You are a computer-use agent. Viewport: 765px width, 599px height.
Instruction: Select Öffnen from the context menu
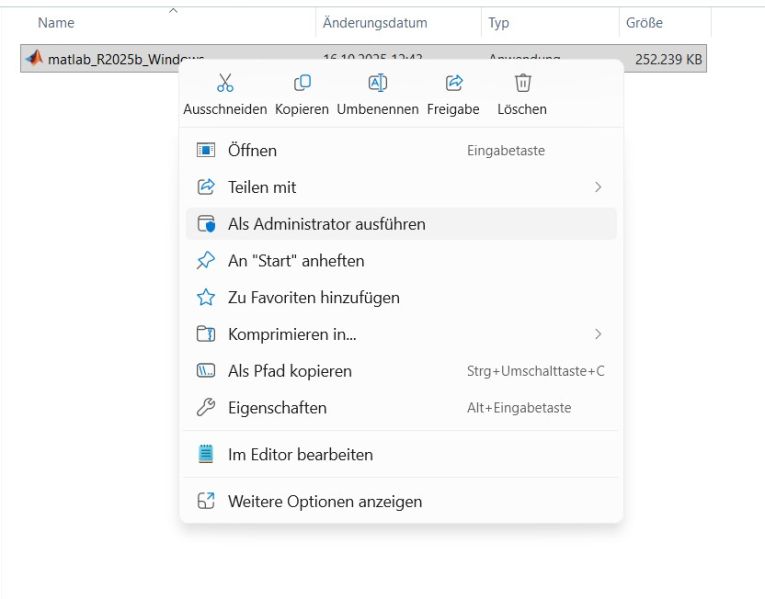(x=252, y=151)
